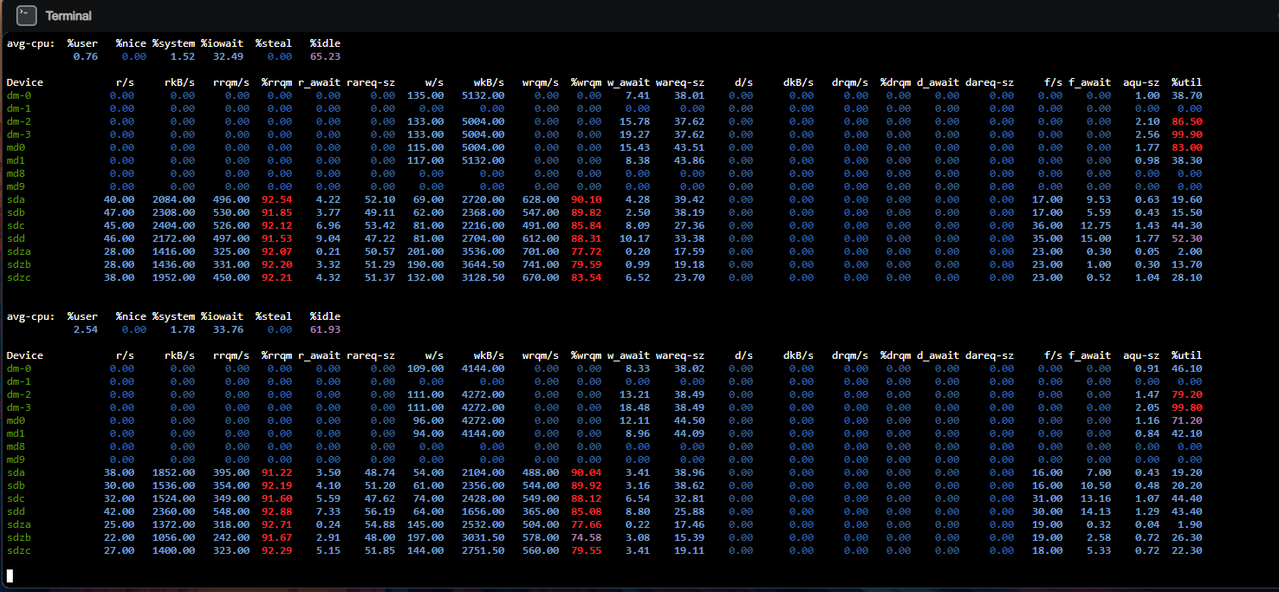The width and height of the screenshot is (1279, 592).
Task: Click the wkB/s value 2751.50
Action: tap(484, 551)
